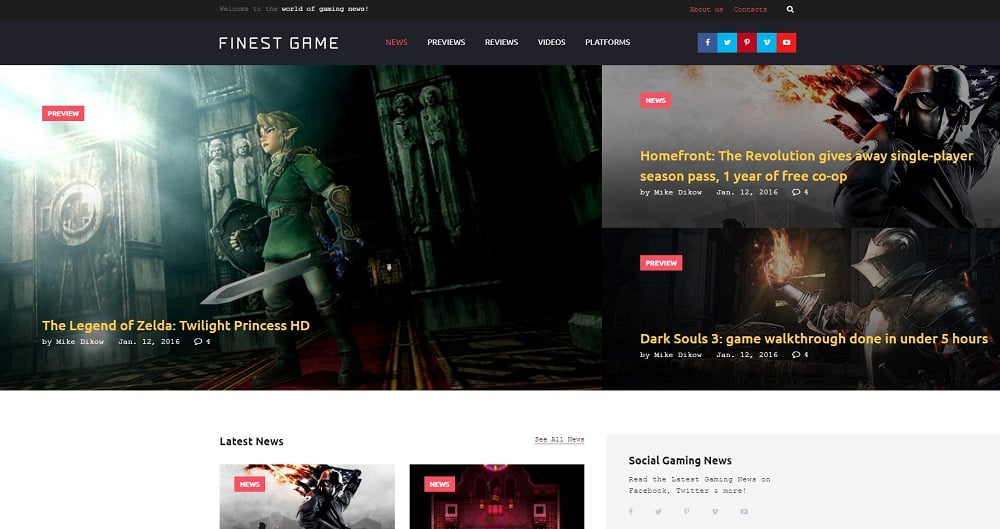Click the See All News link

(x=559, y=440)
